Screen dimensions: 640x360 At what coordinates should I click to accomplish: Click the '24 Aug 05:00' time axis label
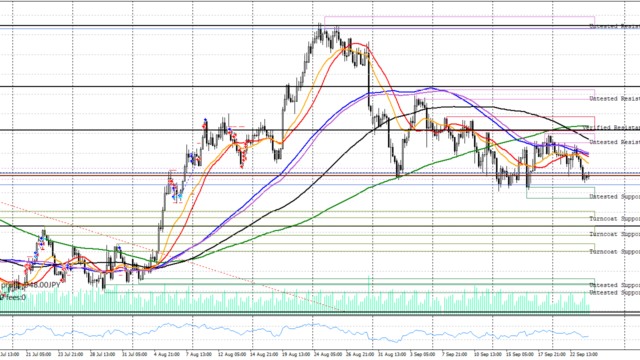[x=328, y=354]
